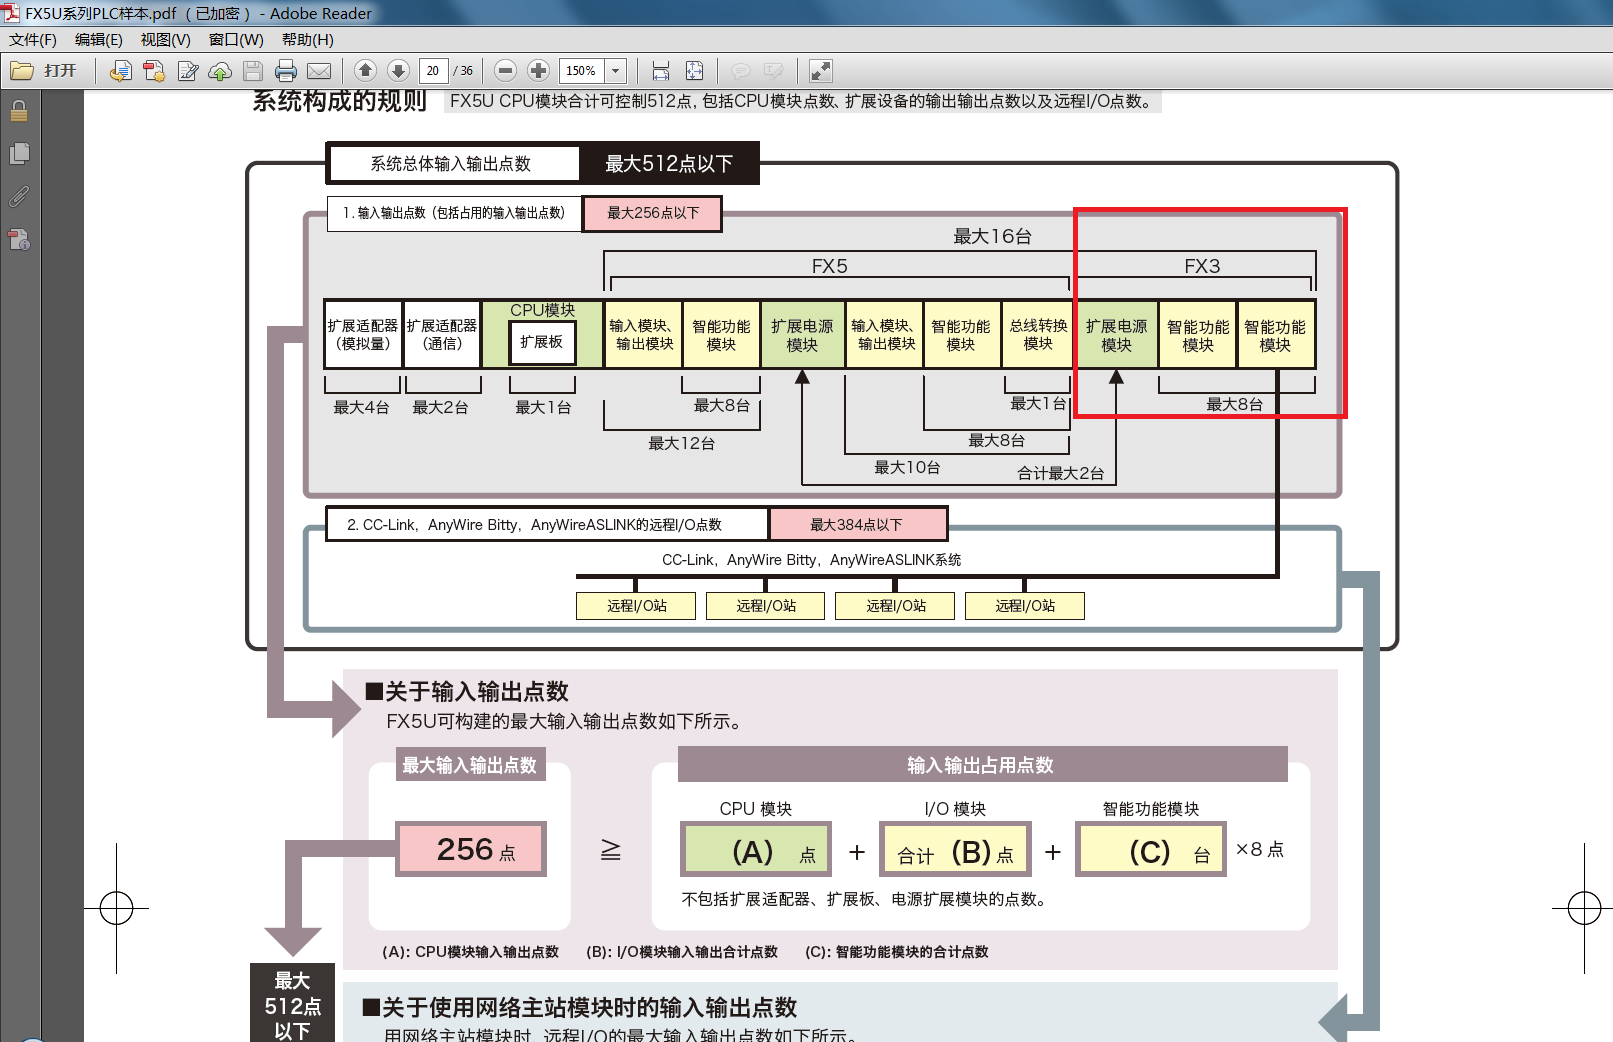Zoom in using the plus button
Image resolution: width=1613 pixels, height=1042 pixels.
point(538,71)
